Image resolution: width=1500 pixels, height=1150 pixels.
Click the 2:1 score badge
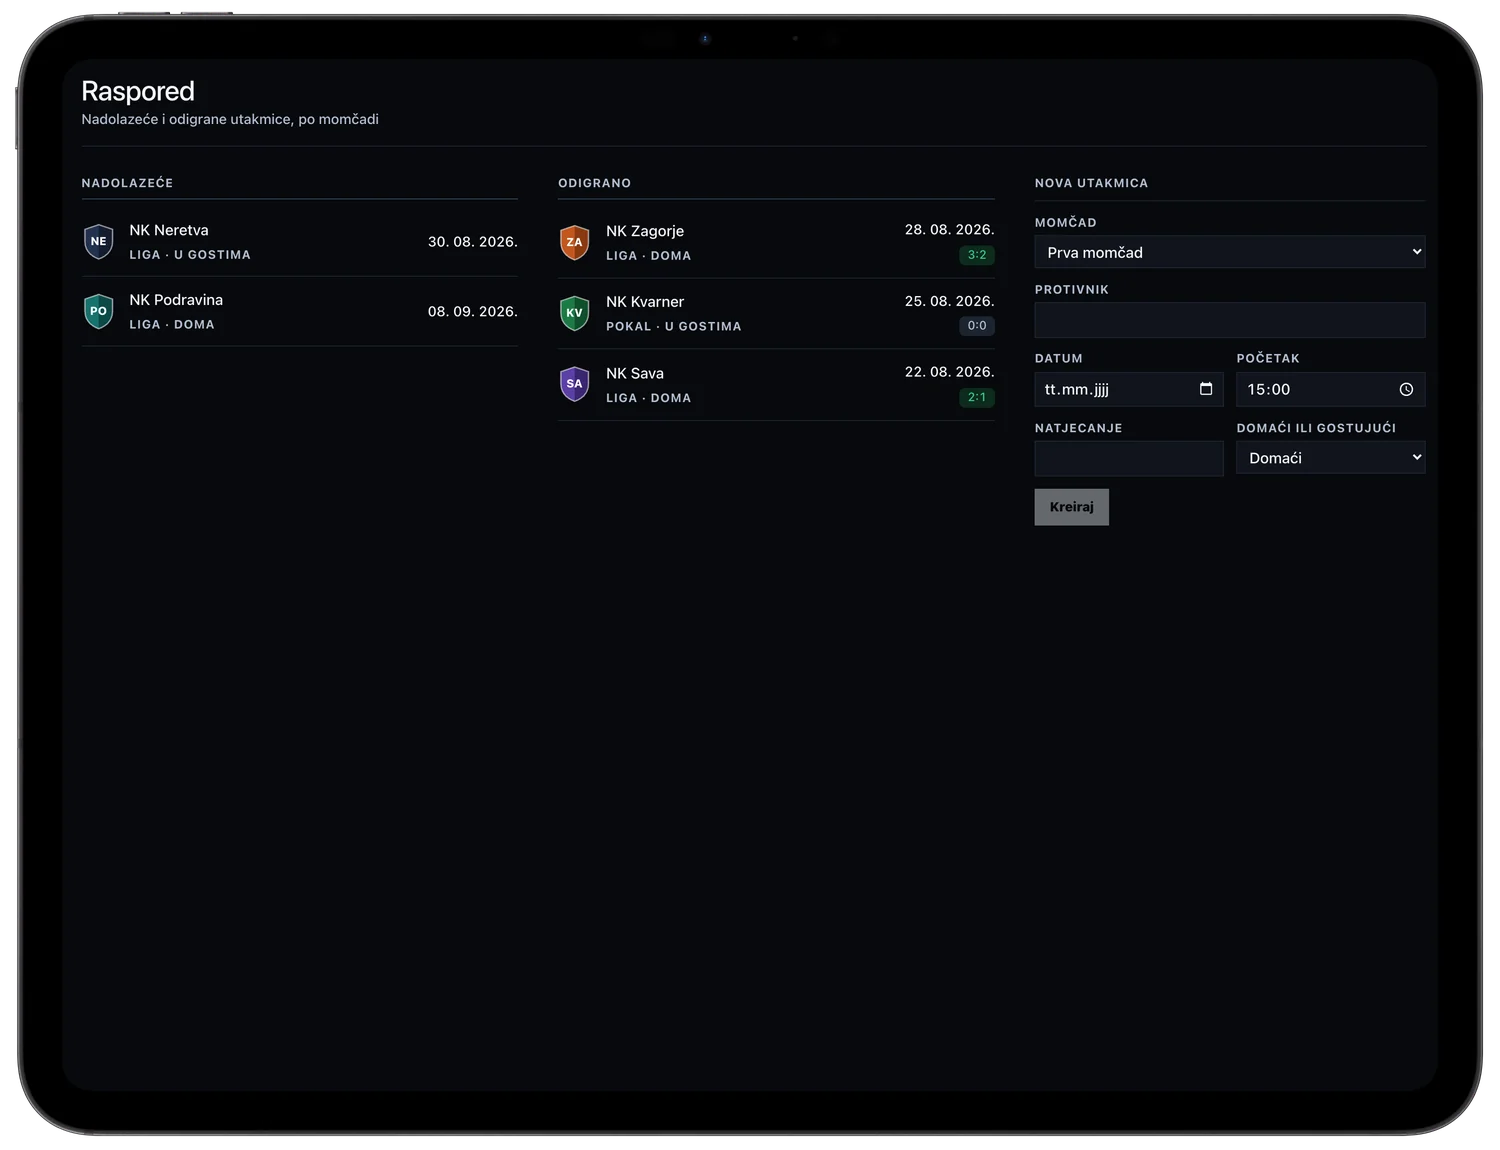coord(977,397)
